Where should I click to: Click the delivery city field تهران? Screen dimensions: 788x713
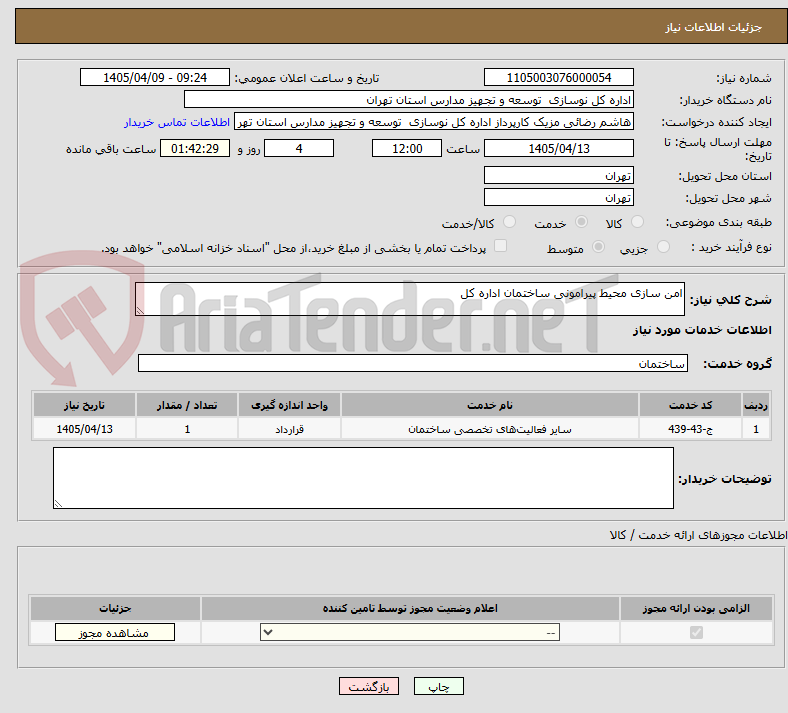coord(558,197)
